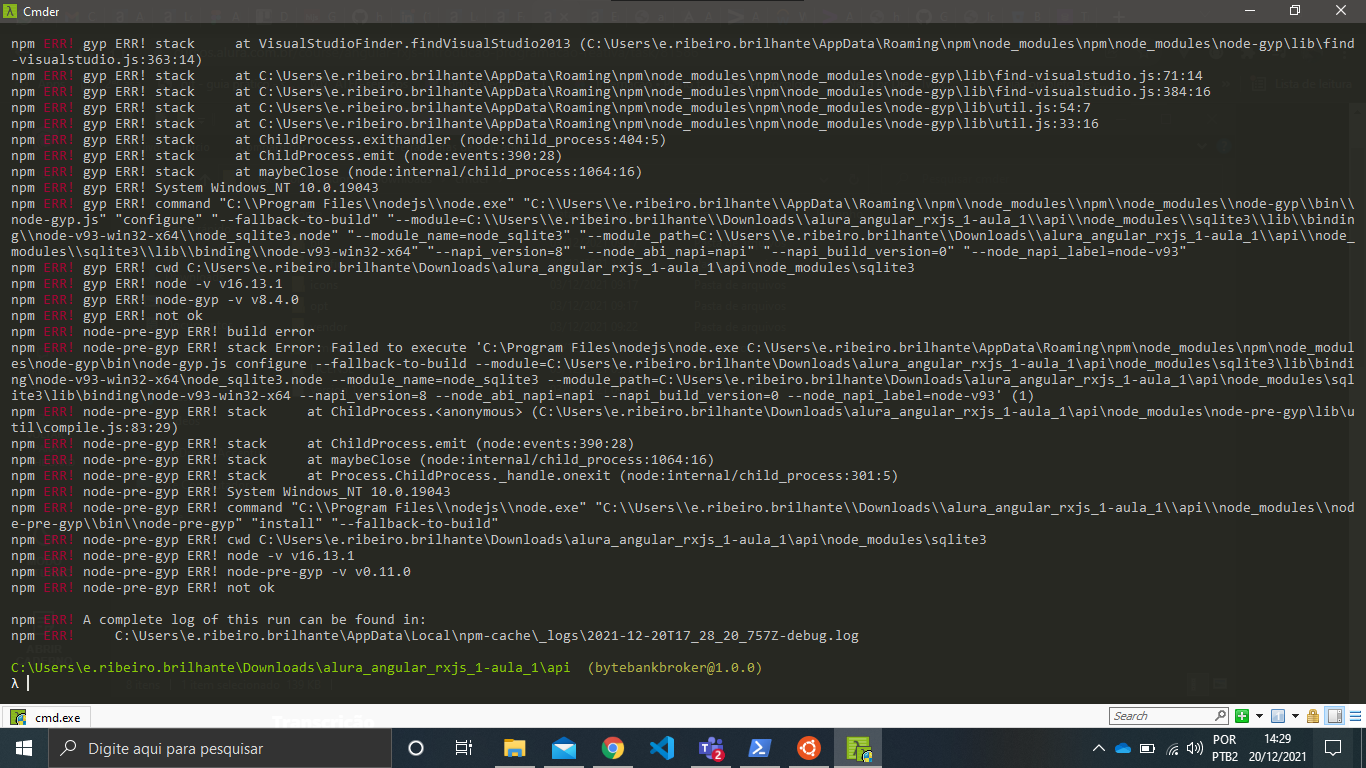1366x768 pixels.
Task: Open the Cmder hamburger settings menu
Action: (1355, 716)
